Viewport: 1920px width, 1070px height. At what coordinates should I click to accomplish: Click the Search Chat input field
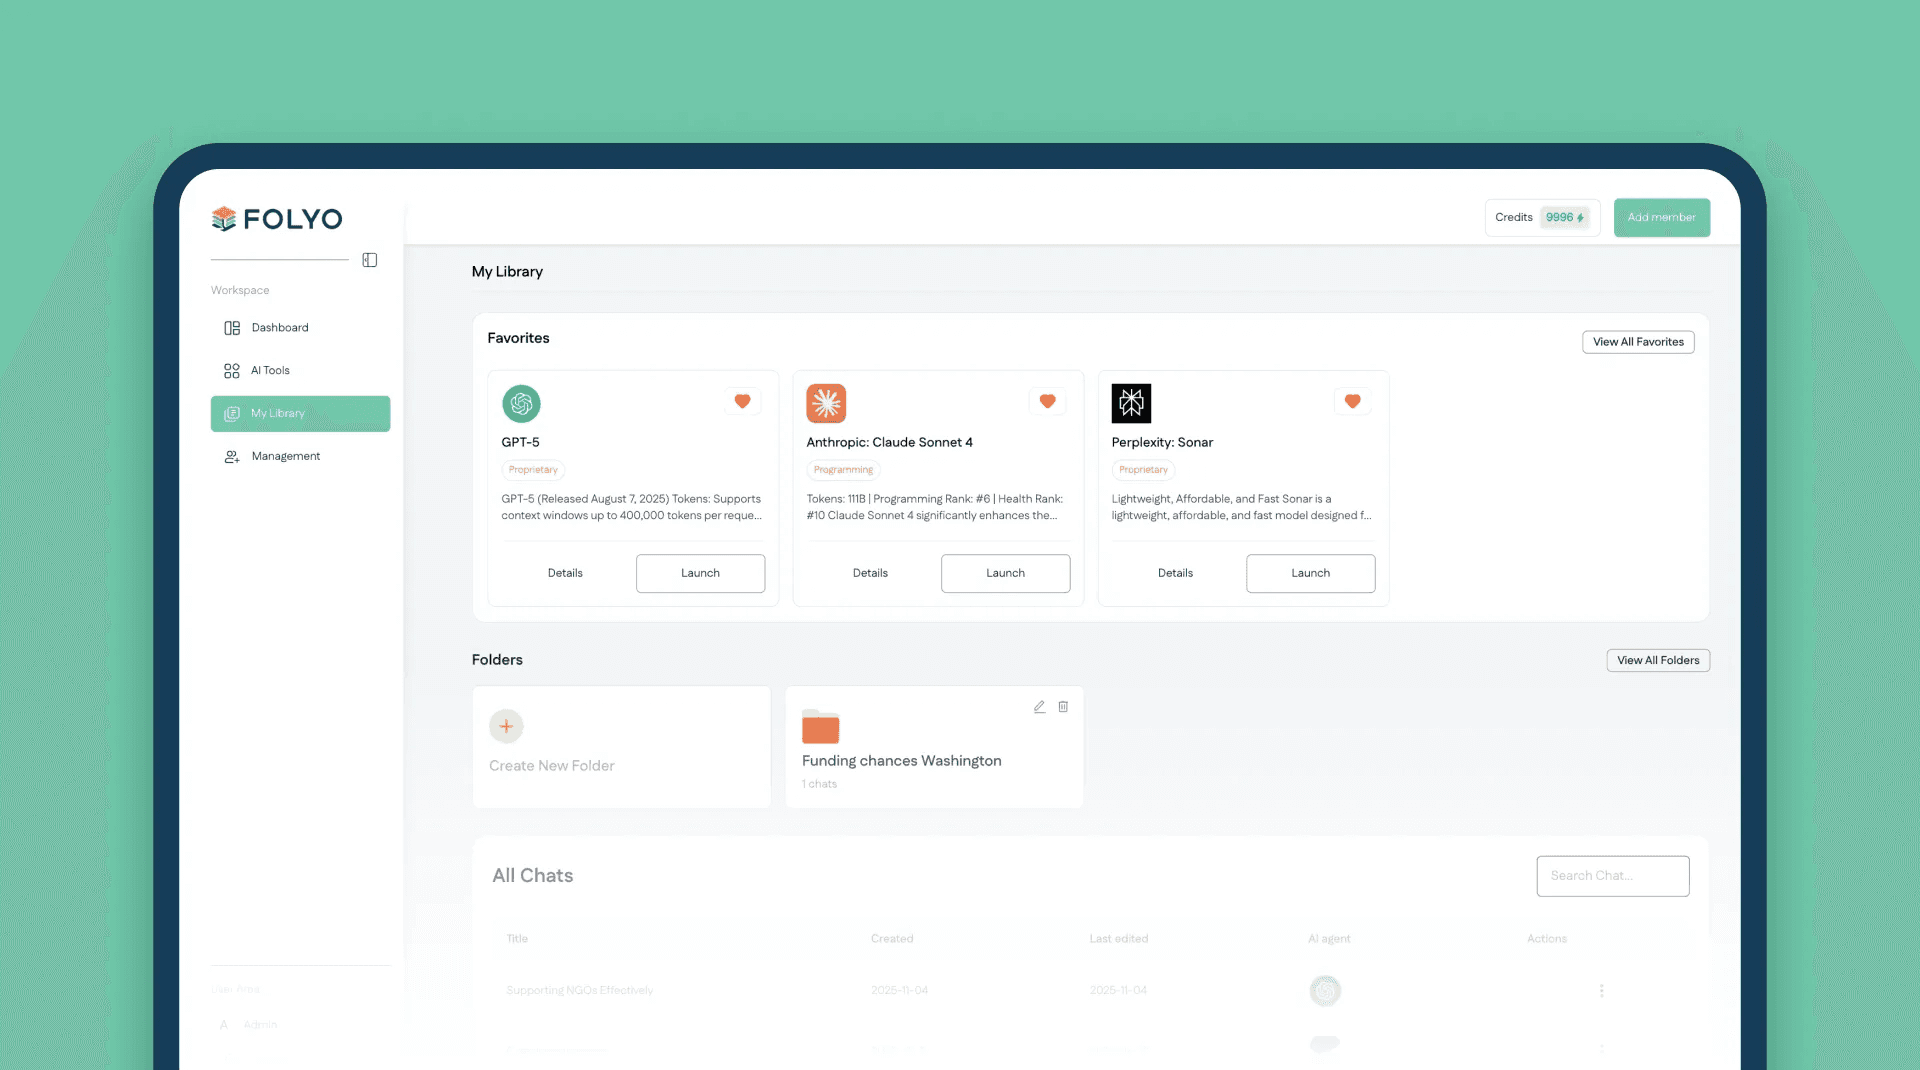1612,876
